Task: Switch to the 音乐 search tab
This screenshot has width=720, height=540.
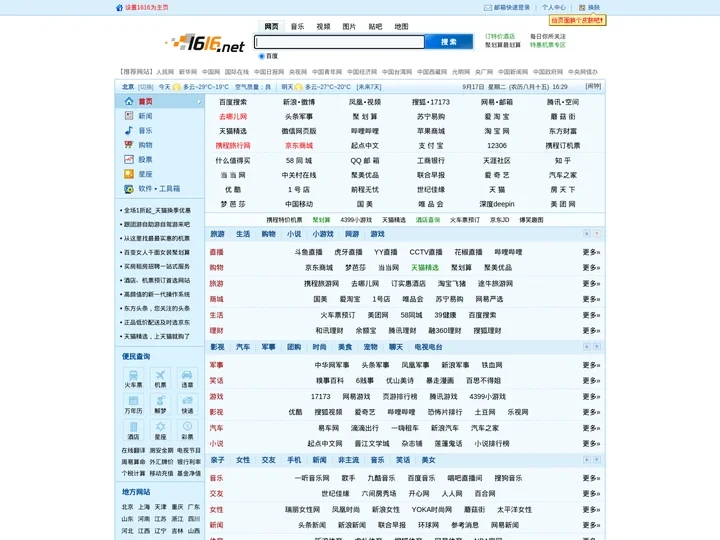Action: tap(298, 27)
